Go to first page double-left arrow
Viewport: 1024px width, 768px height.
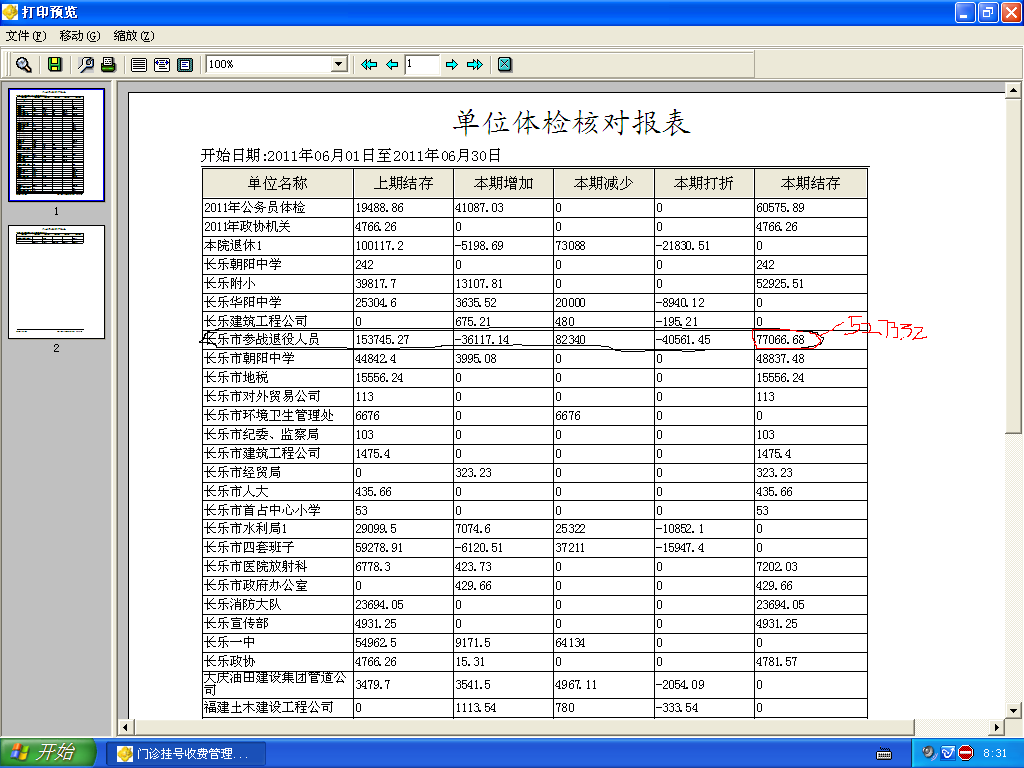[369, 64]
